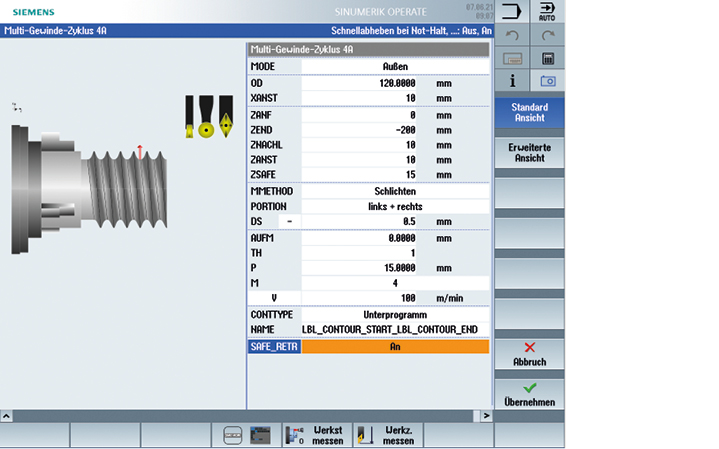Edit the M value 4
Viewport: 719px width, 449px height.
click(395, 283)
